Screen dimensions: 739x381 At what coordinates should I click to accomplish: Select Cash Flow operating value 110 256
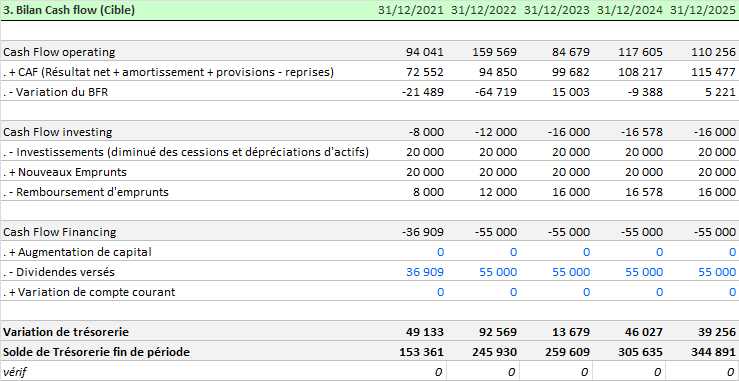(714, 52)
